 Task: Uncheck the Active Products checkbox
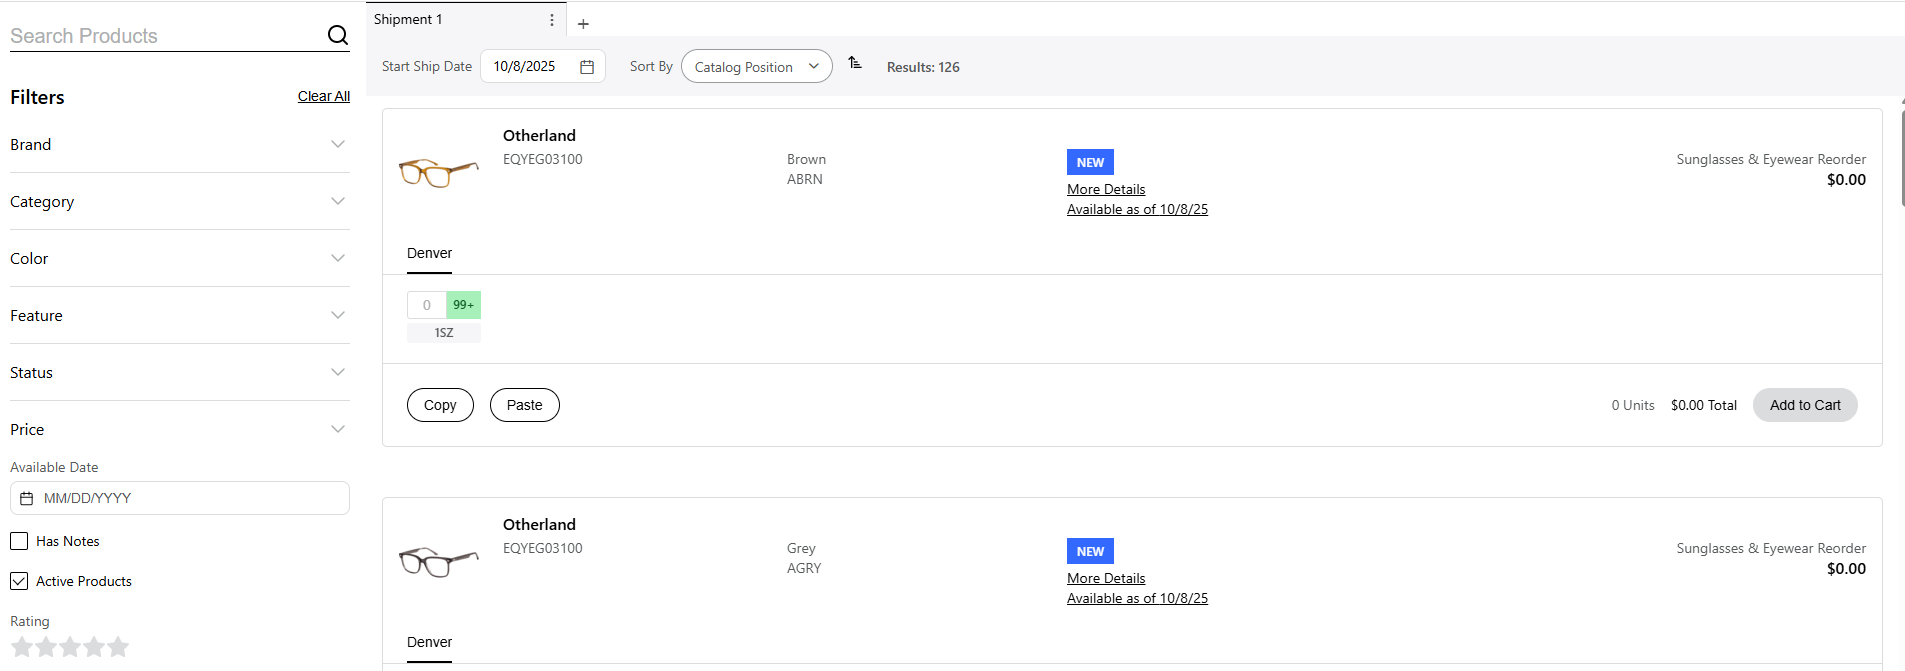click(19, 581)
